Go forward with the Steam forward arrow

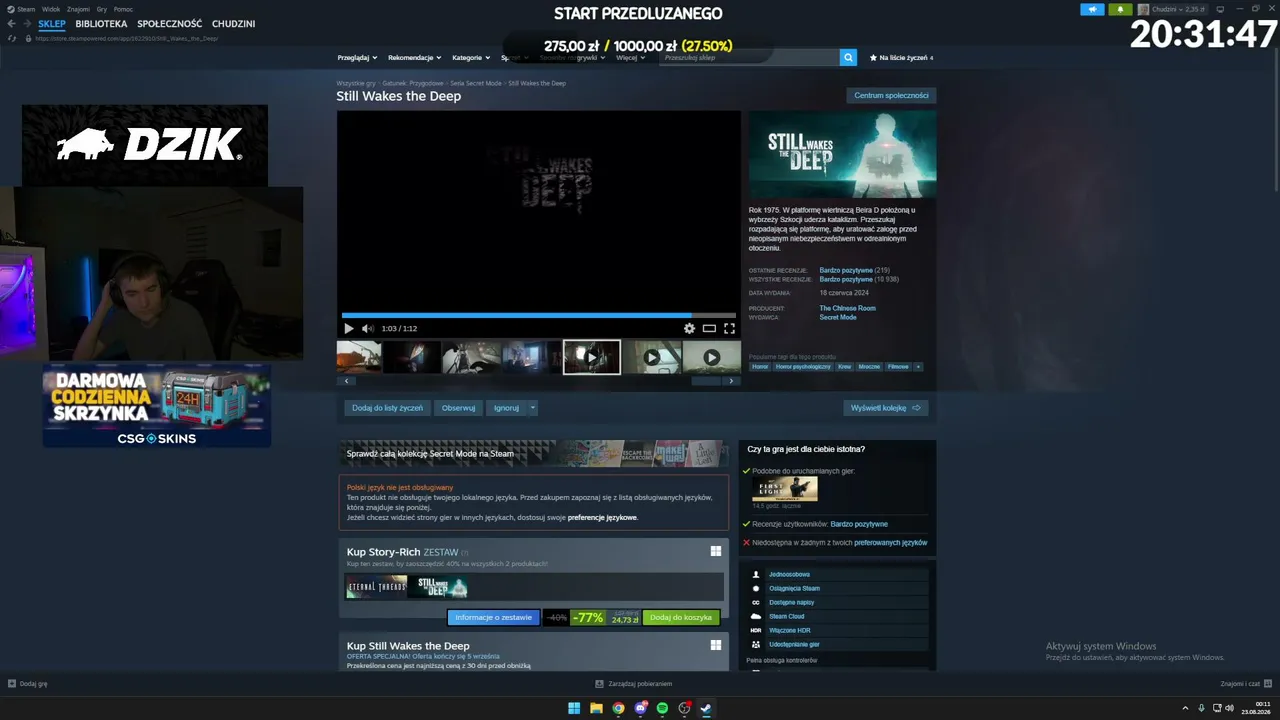click(26, 24)
